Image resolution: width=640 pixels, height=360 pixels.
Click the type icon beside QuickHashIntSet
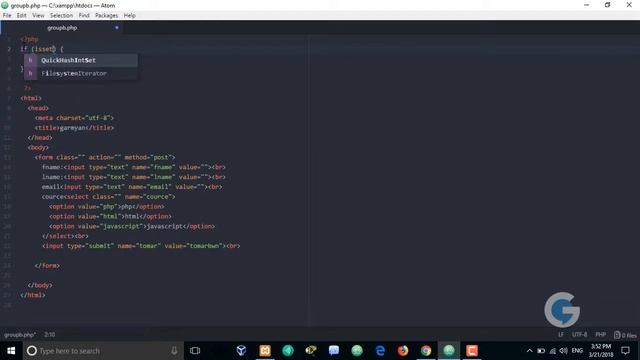point(30,60)
